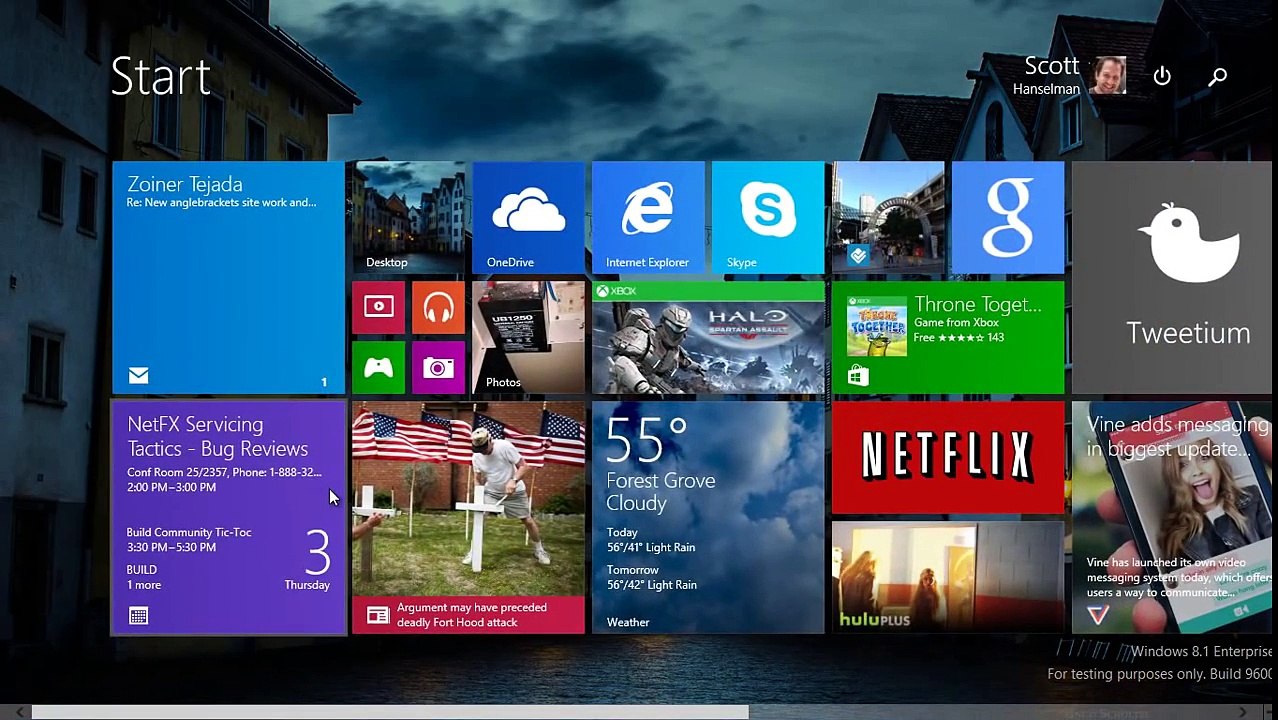Open the red Video tile
1278x720 pixels.
(378, 308)
